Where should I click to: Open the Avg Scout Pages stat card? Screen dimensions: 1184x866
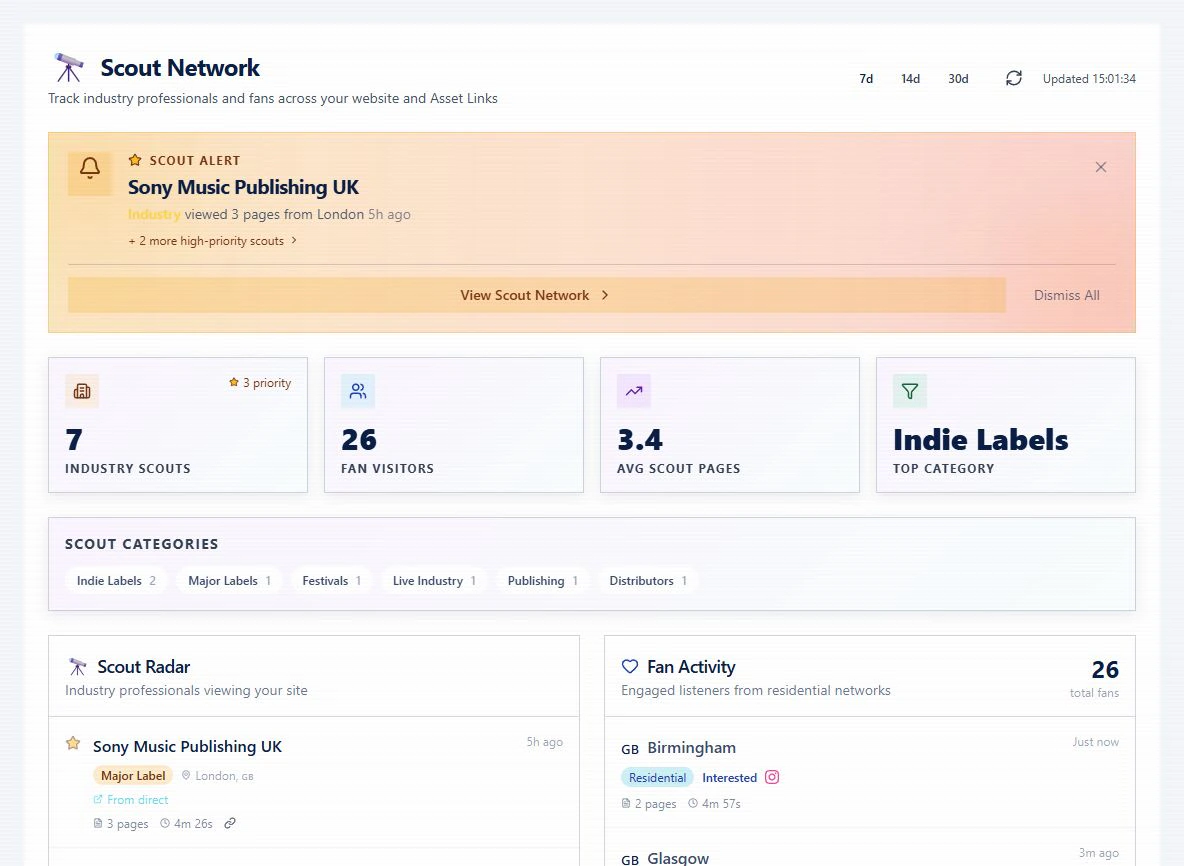click(729, 425)
